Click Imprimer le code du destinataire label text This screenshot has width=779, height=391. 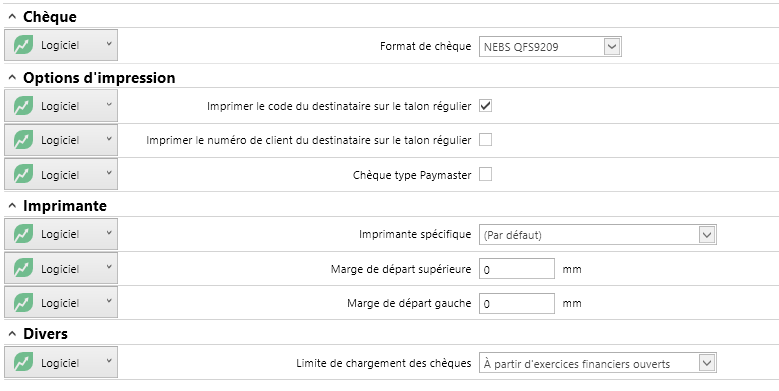pos(339,106)
